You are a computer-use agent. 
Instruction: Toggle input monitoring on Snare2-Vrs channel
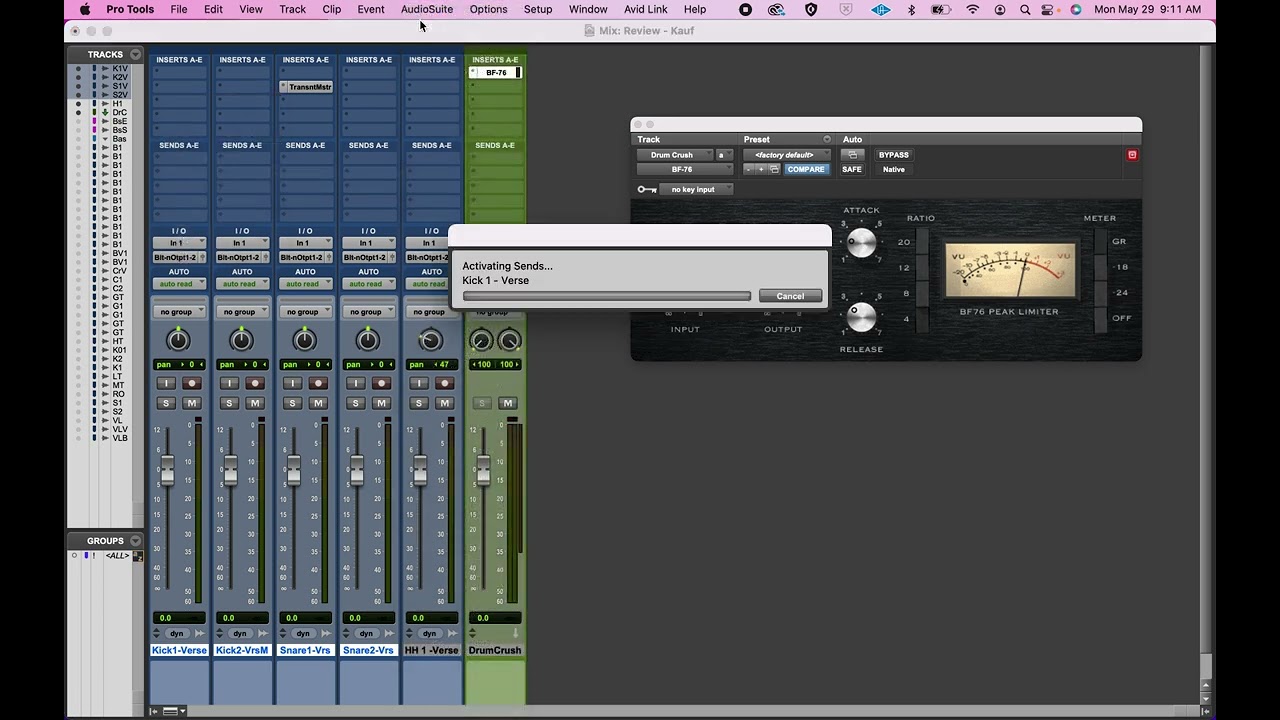[355, 383]
